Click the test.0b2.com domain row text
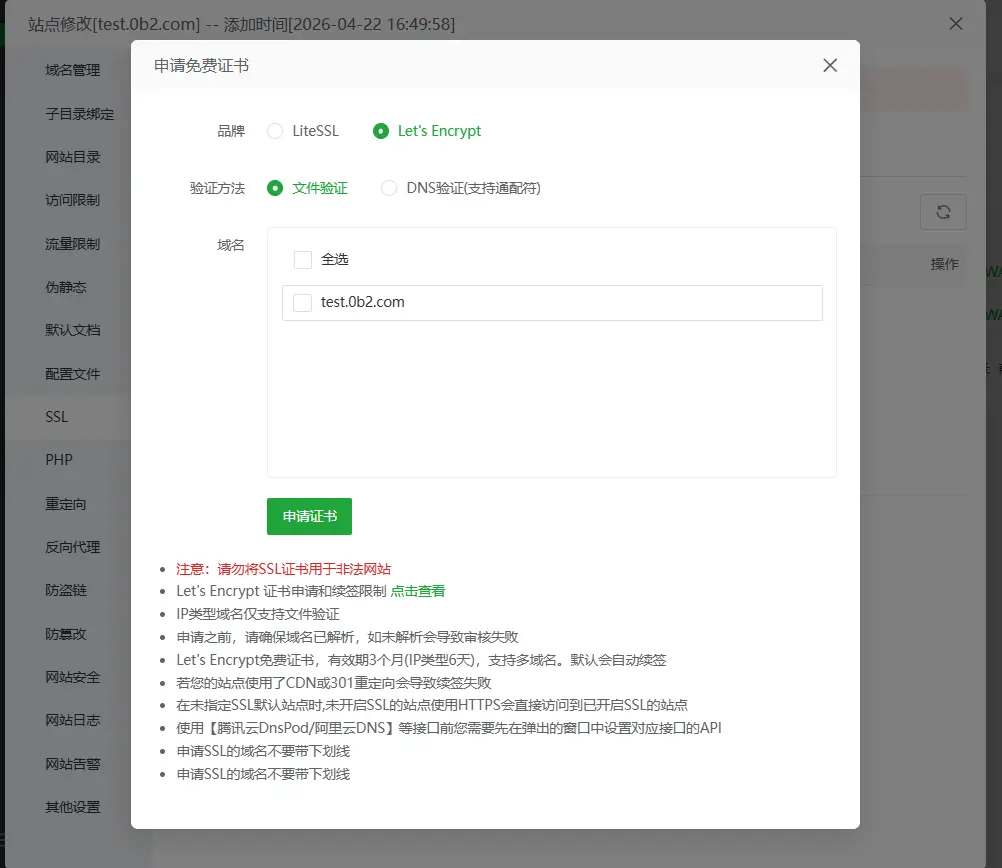The image size is (1002, 868). [x=362, y=302]
